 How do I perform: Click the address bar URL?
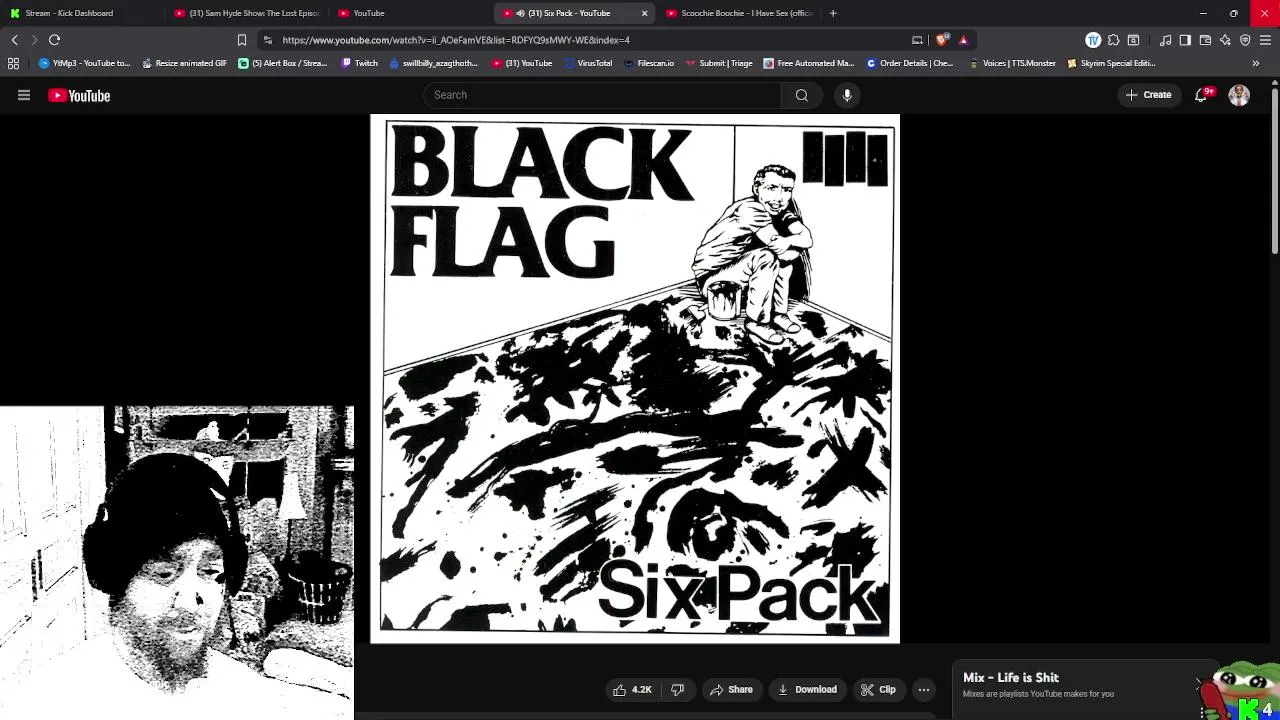point(456,40)
